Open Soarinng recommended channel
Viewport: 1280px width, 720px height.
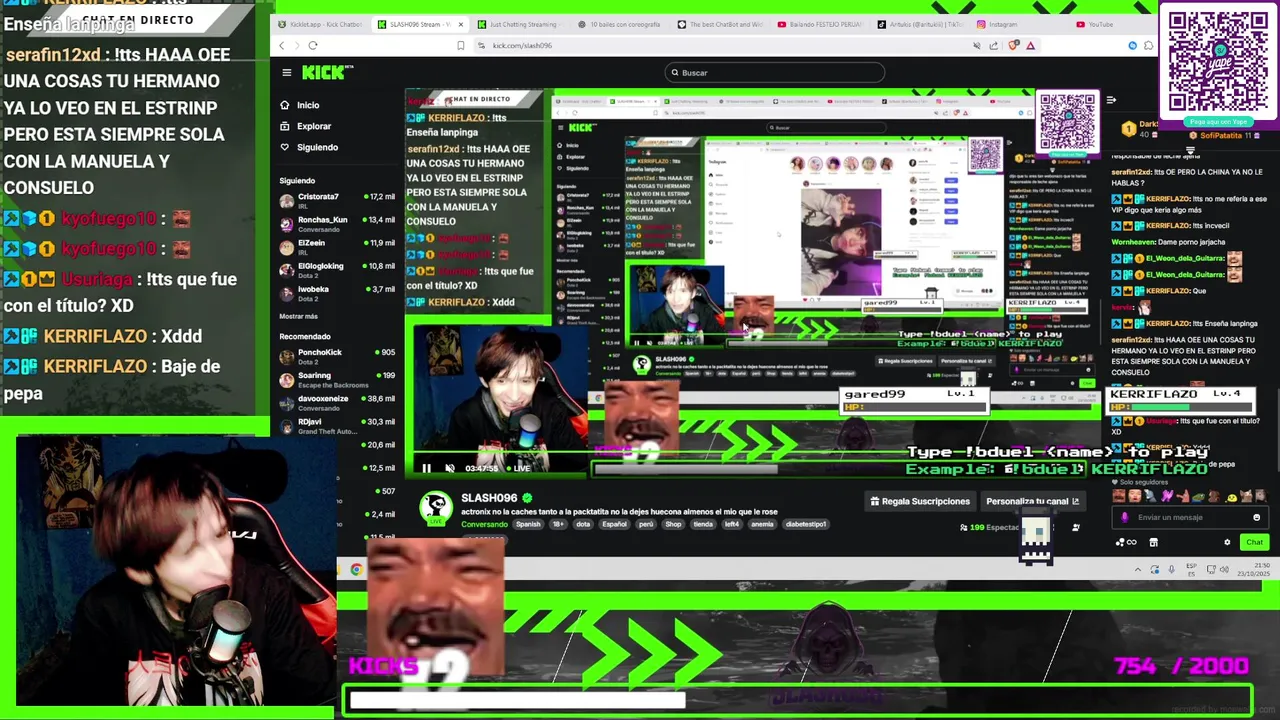coord(338,379)
